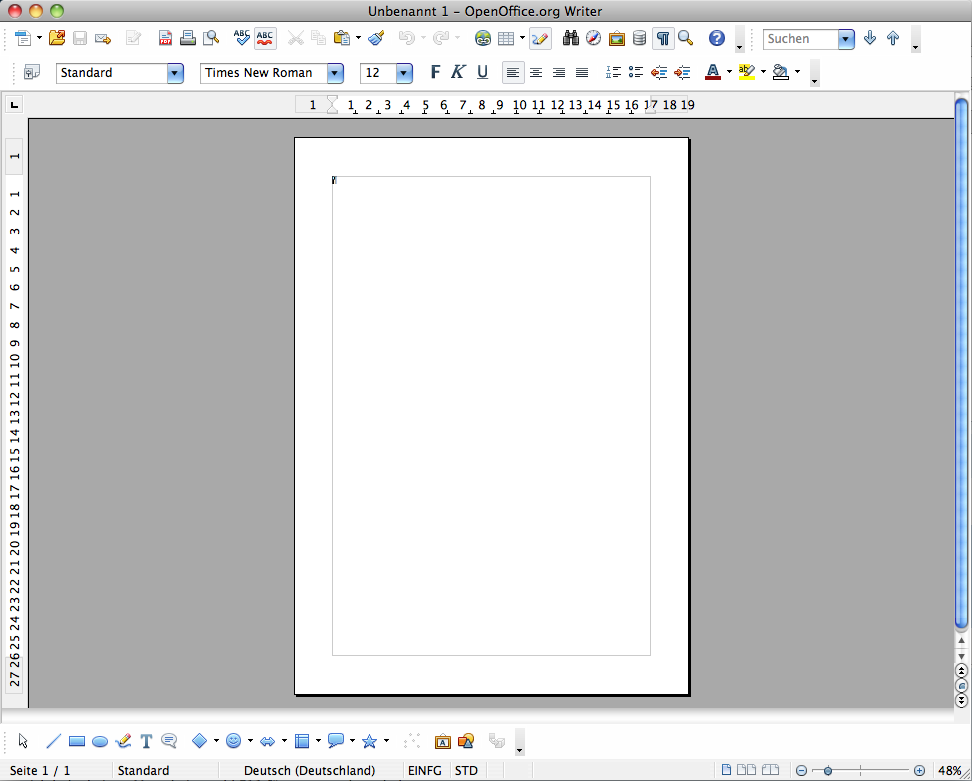Open the Fontwork Gallery
The width and height of the screenshot is (972, 781).
[x=441, y=741]
